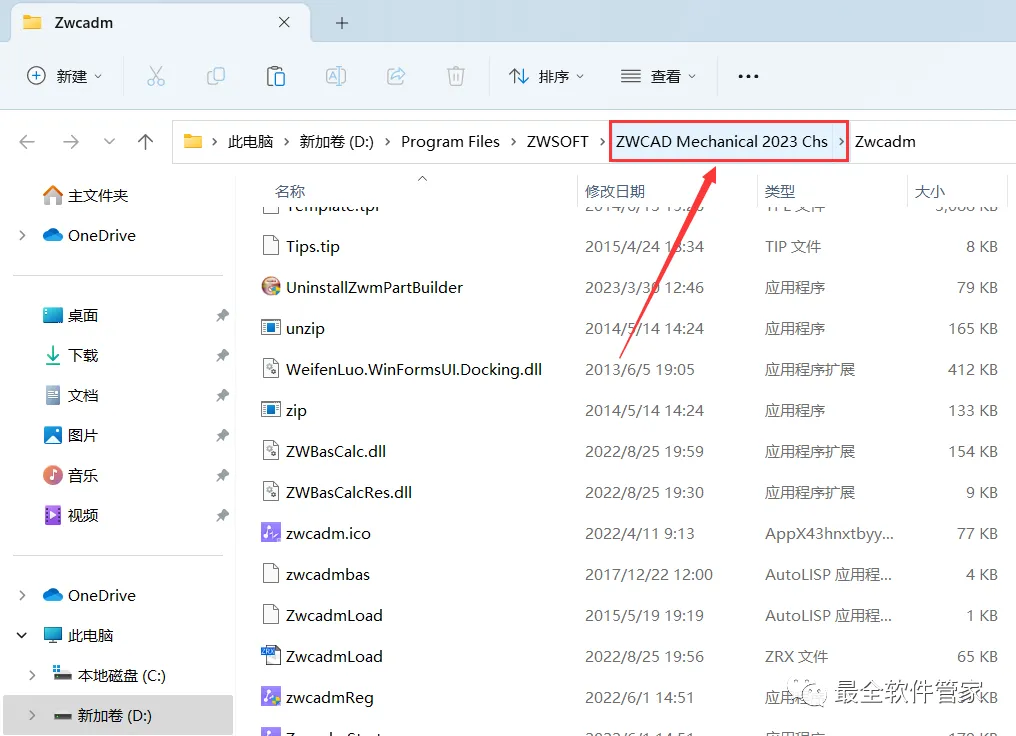Click the Copy icon in toolbar
The height and width of the screenshot is (736, 1016).
[216, 76]
